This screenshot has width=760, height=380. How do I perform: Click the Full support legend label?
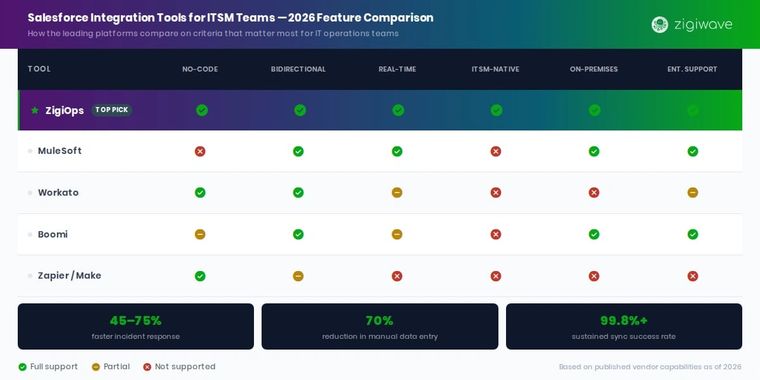[x=54, y=367]
